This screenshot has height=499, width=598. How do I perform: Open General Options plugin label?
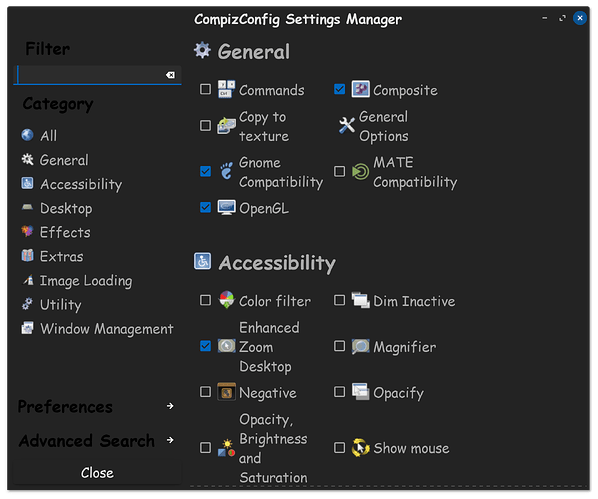pos(383,126)
